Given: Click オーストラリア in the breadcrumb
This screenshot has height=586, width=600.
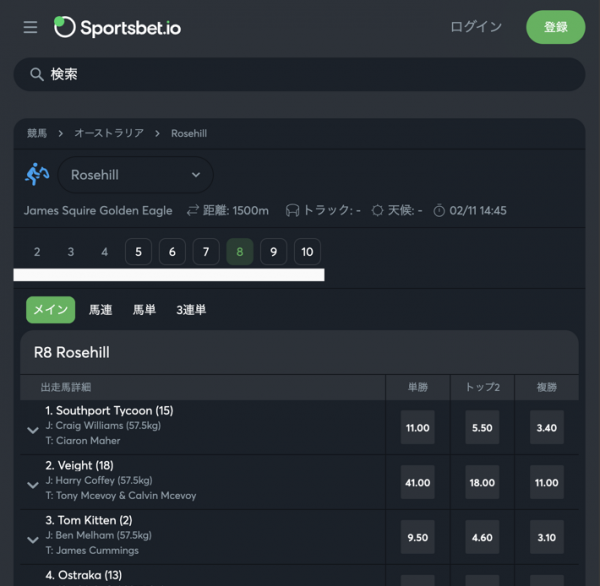Looking at the screenshot, I should 109,133.
